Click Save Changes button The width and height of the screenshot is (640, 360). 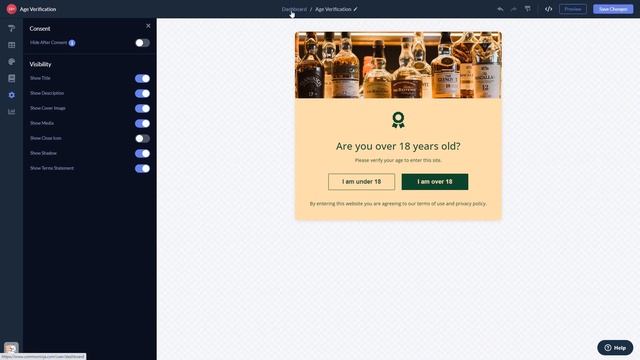point(613,9)
